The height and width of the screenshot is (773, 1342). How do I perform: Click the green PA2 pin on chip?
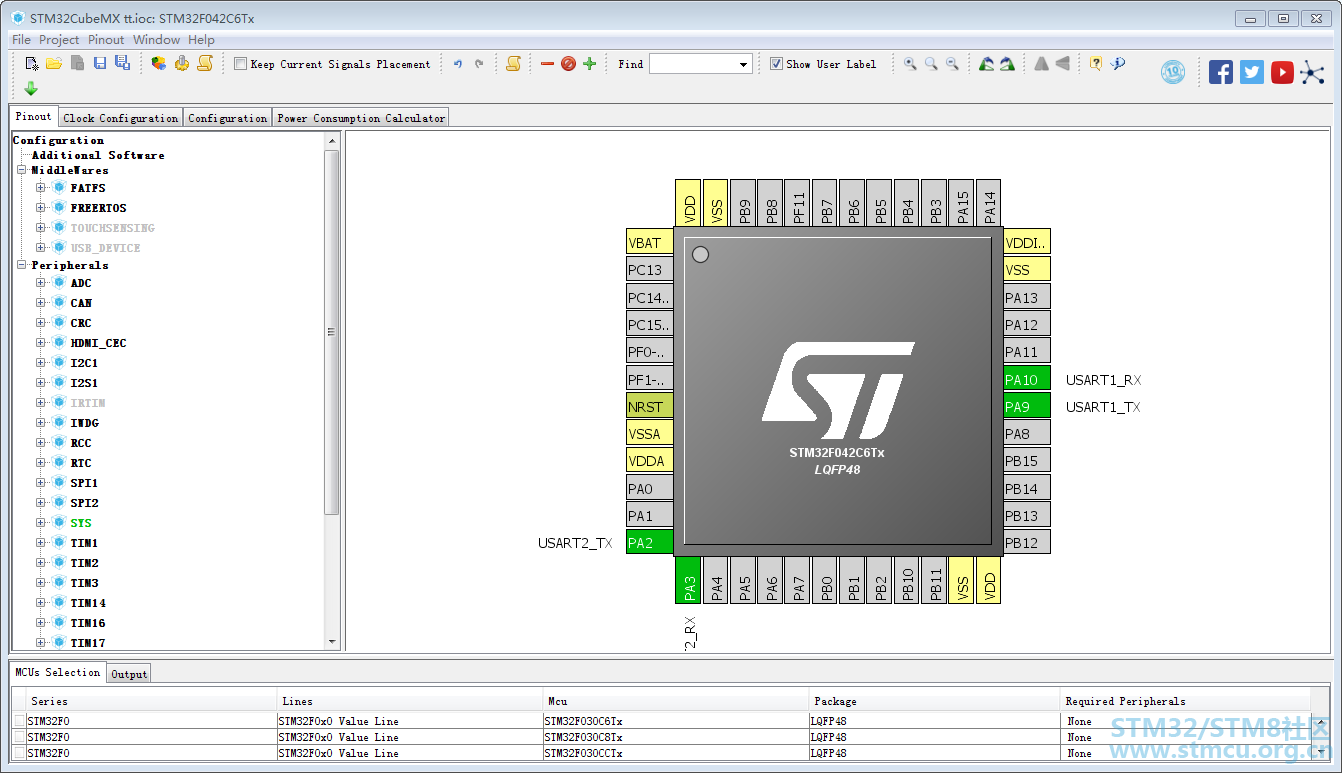pyautogui.click(x=650, y=542)
